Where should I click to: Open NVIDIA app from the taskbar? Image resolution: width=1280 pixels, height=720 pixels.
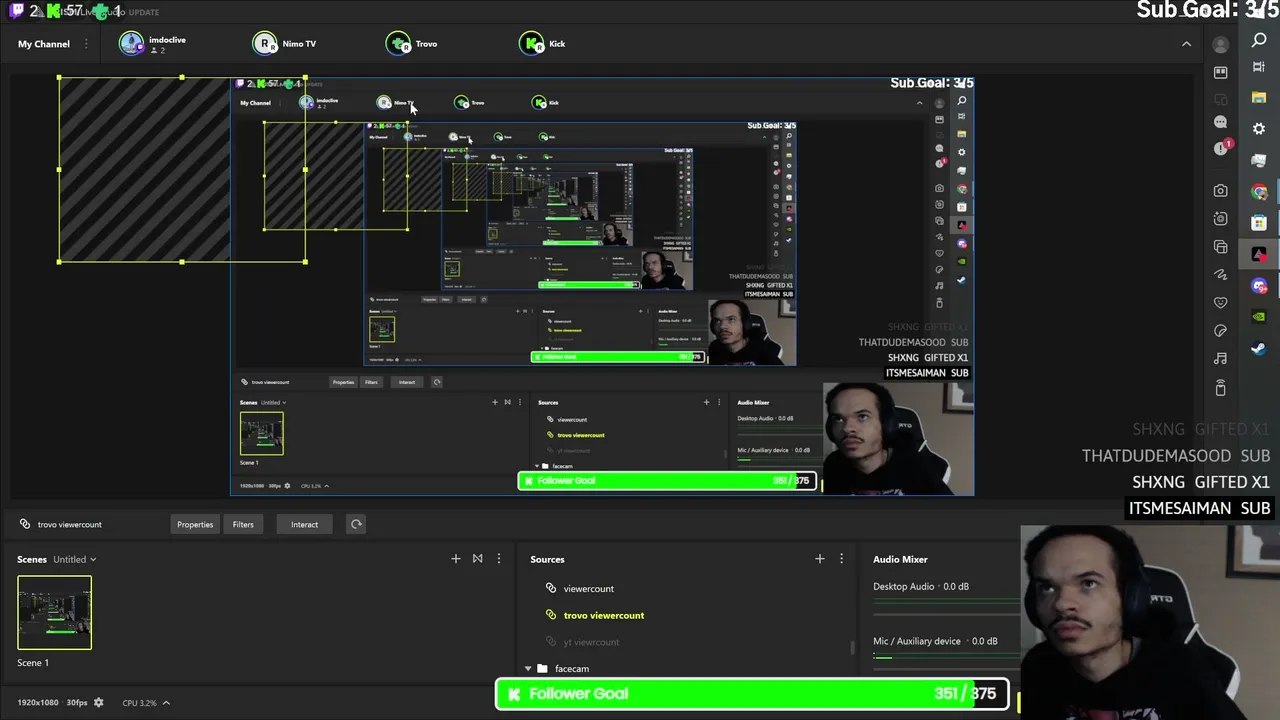[1259, 317]
